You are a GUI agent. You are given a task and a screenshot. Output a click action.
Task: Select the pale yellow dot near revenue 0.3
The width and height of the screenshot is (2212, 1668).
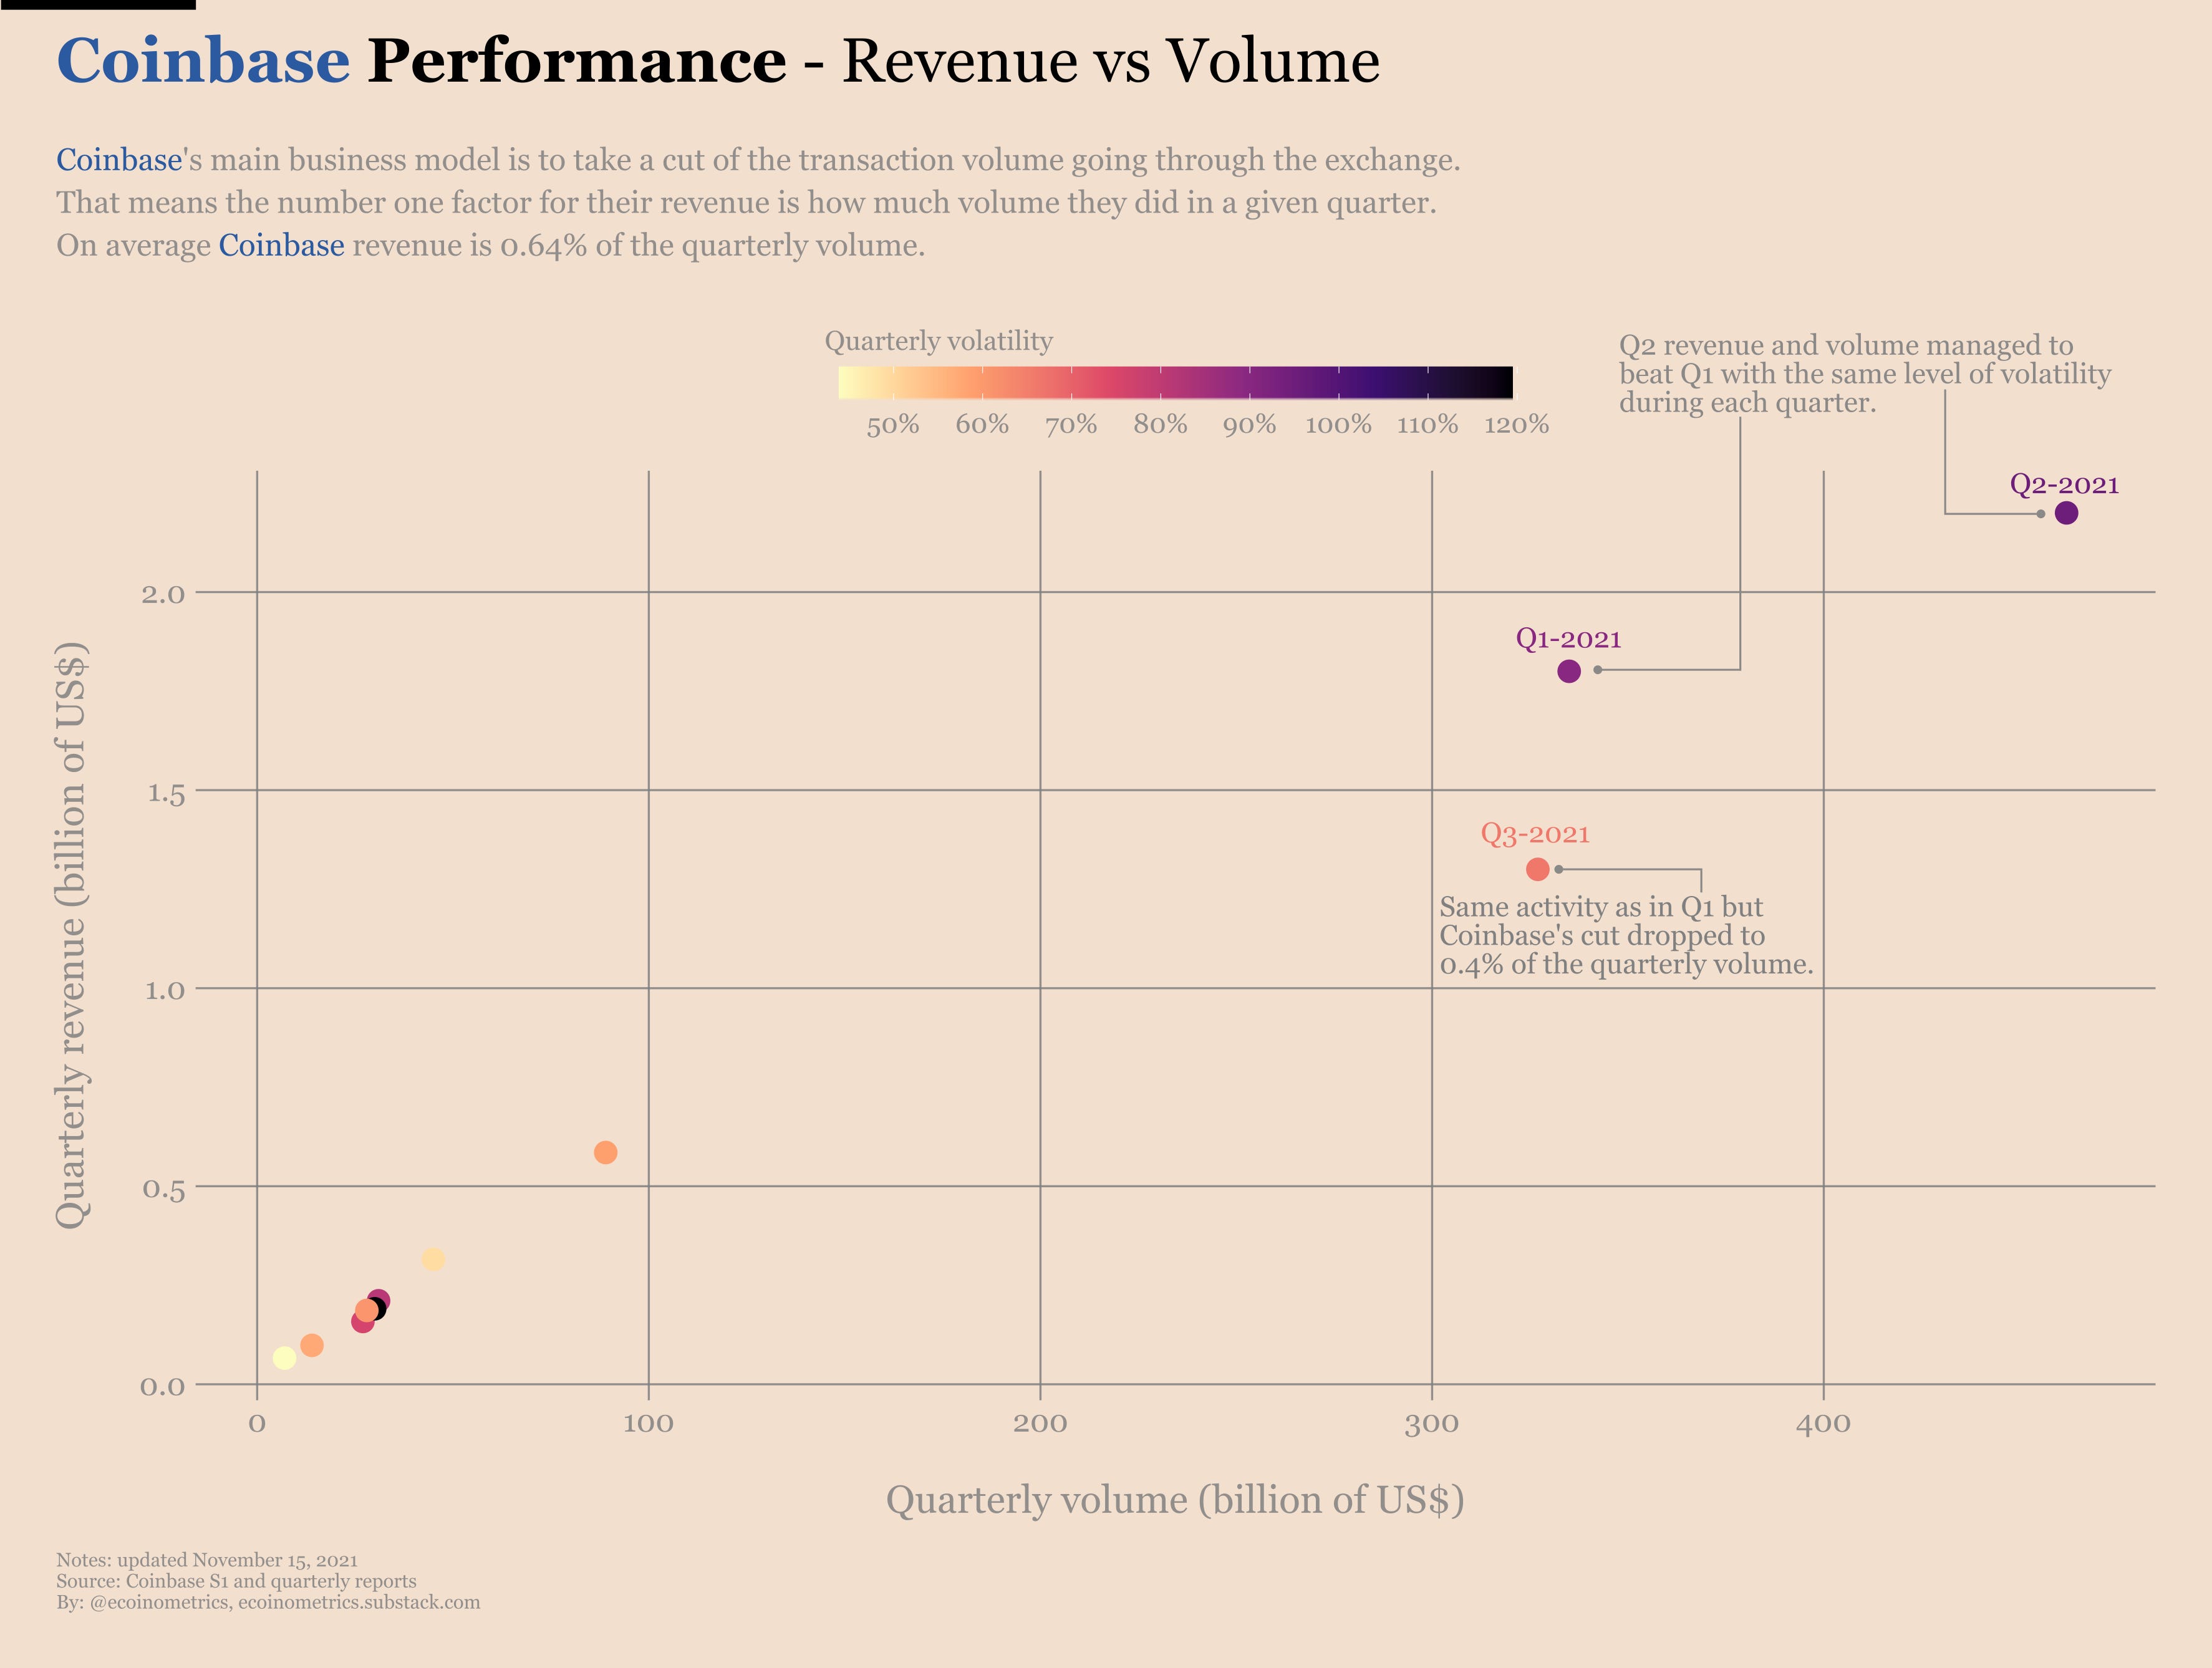[433, 1259]
